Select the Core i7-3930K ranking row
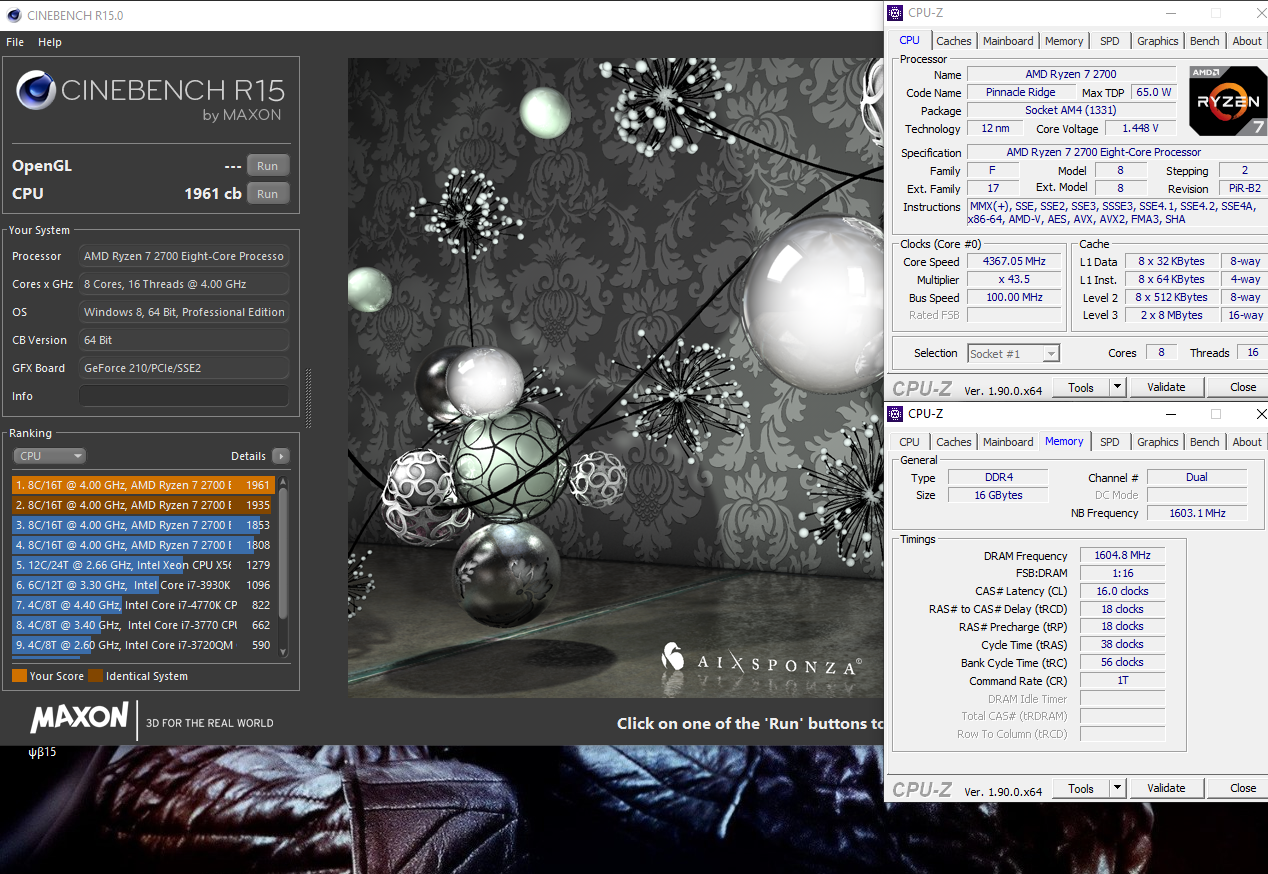 (x=144, y=585)
